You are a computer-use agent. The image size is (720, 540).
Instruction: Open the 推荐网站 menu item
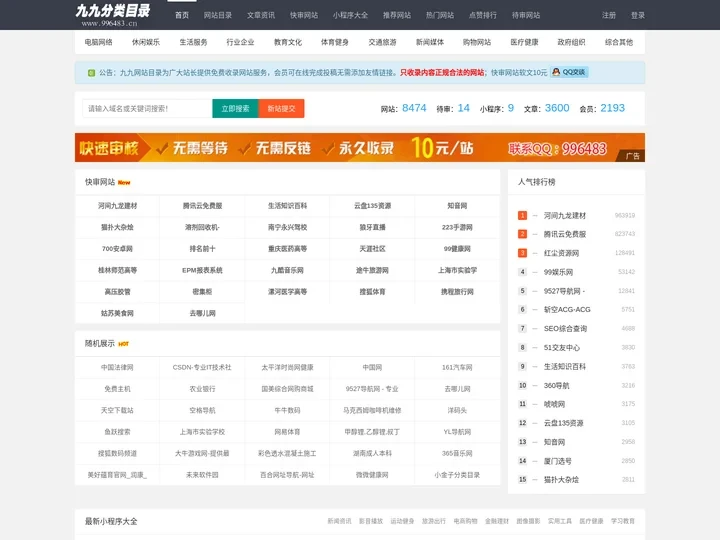pyautogui.click(x=397, y=15)
